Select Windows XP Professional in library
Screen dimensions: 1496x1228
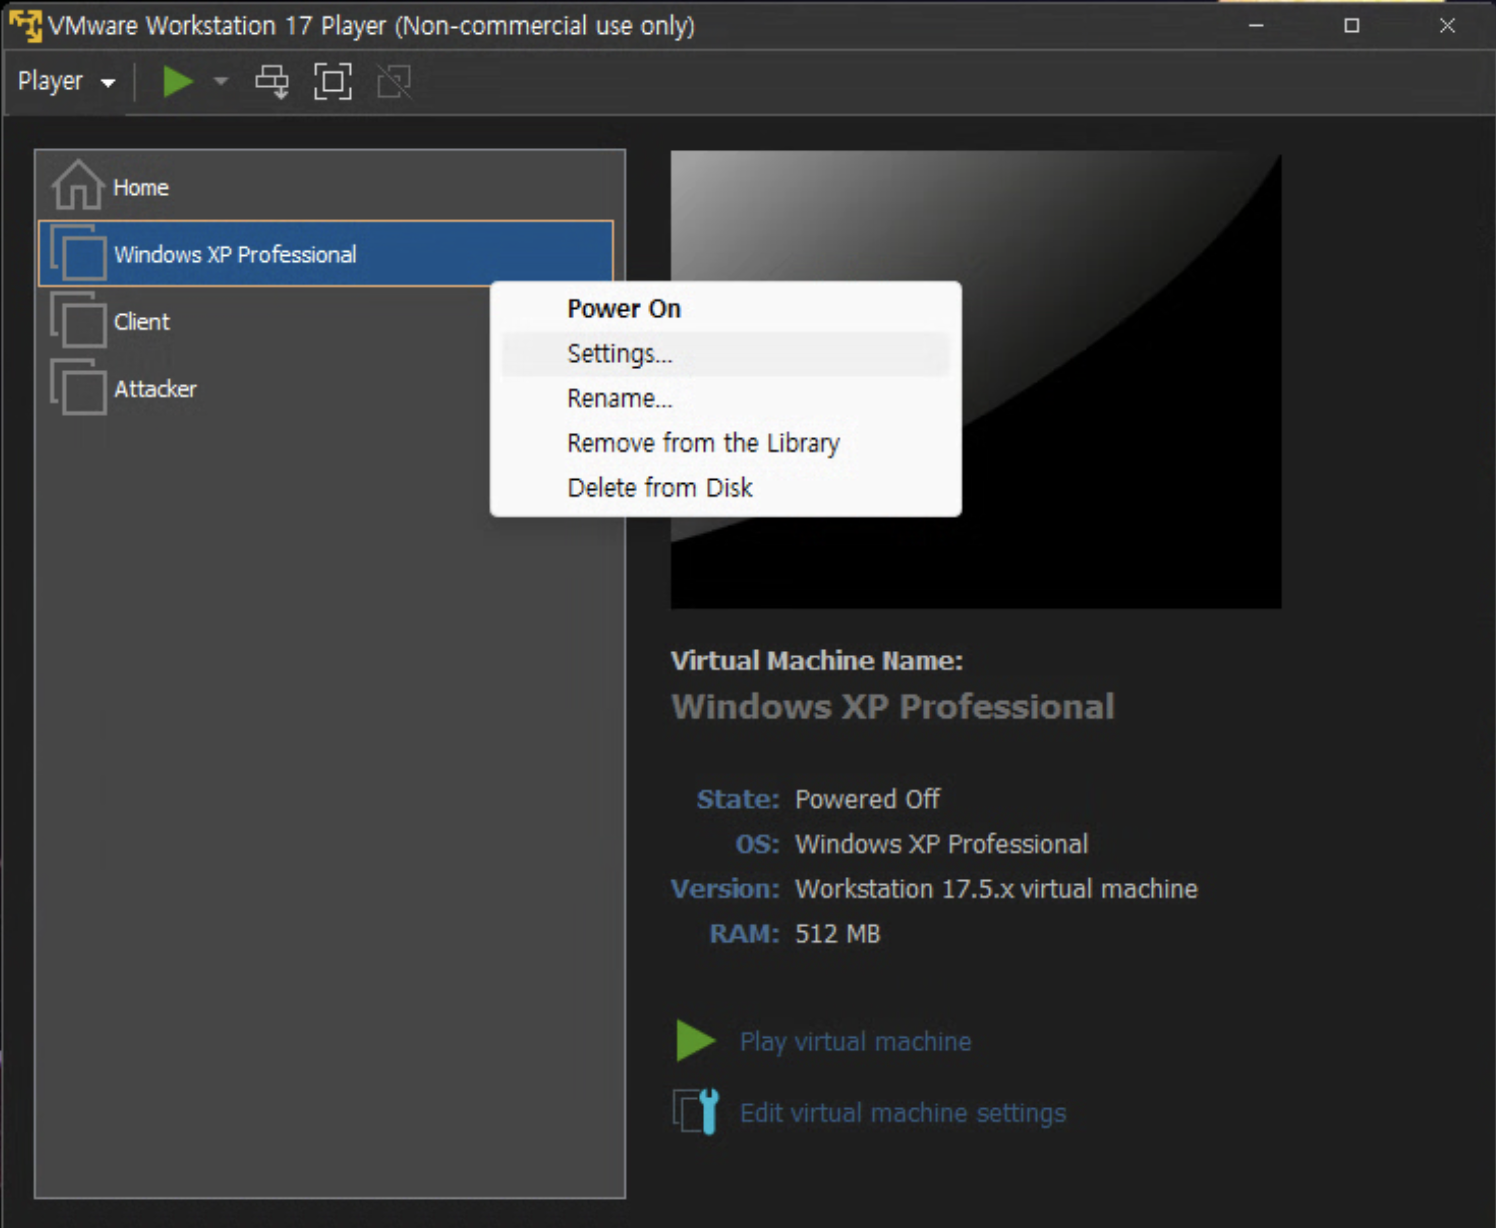coord(326,253)
